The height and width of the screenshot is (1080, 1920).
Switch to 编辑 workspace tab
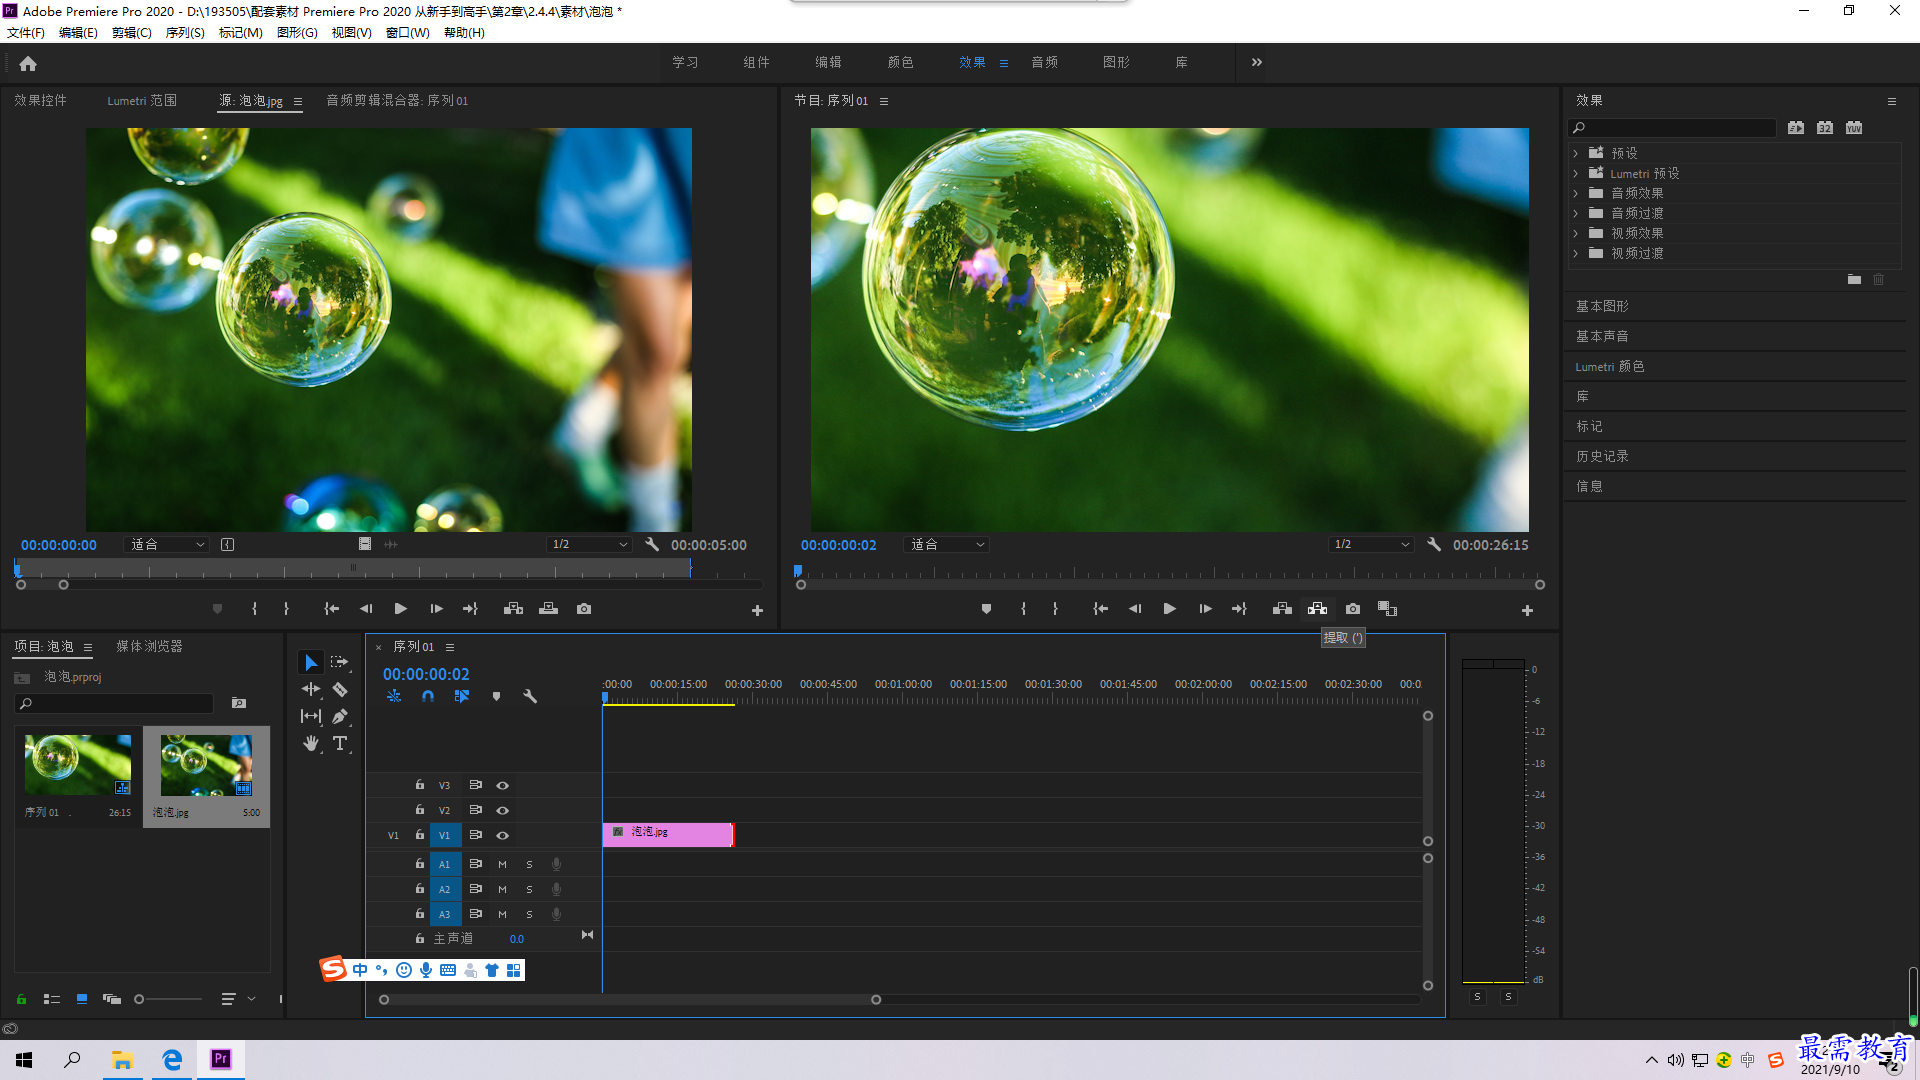coord(828,62)
